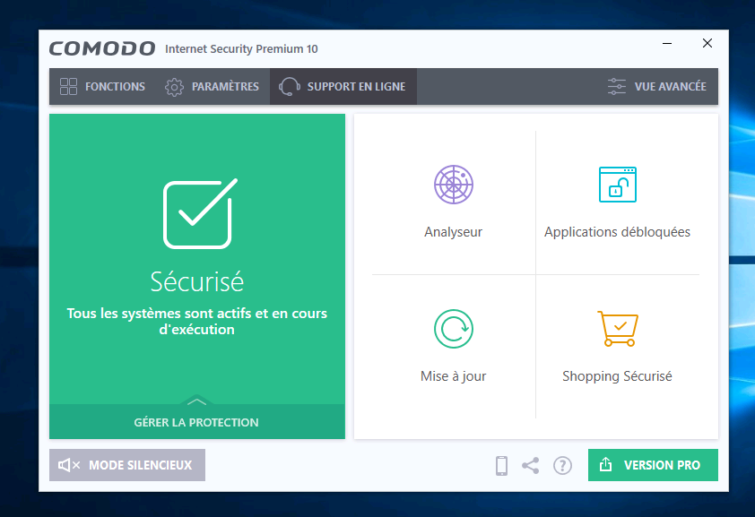Click the Sécurisé status heading
The image size is (755, 517).
197,282
